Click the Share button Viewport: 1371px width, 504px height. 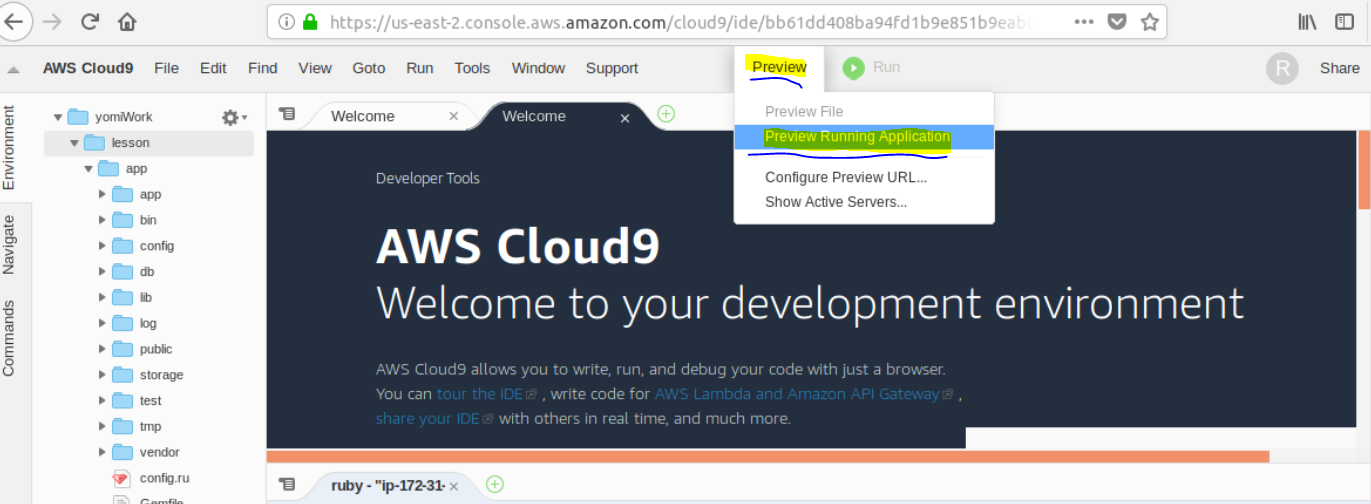1339,68
